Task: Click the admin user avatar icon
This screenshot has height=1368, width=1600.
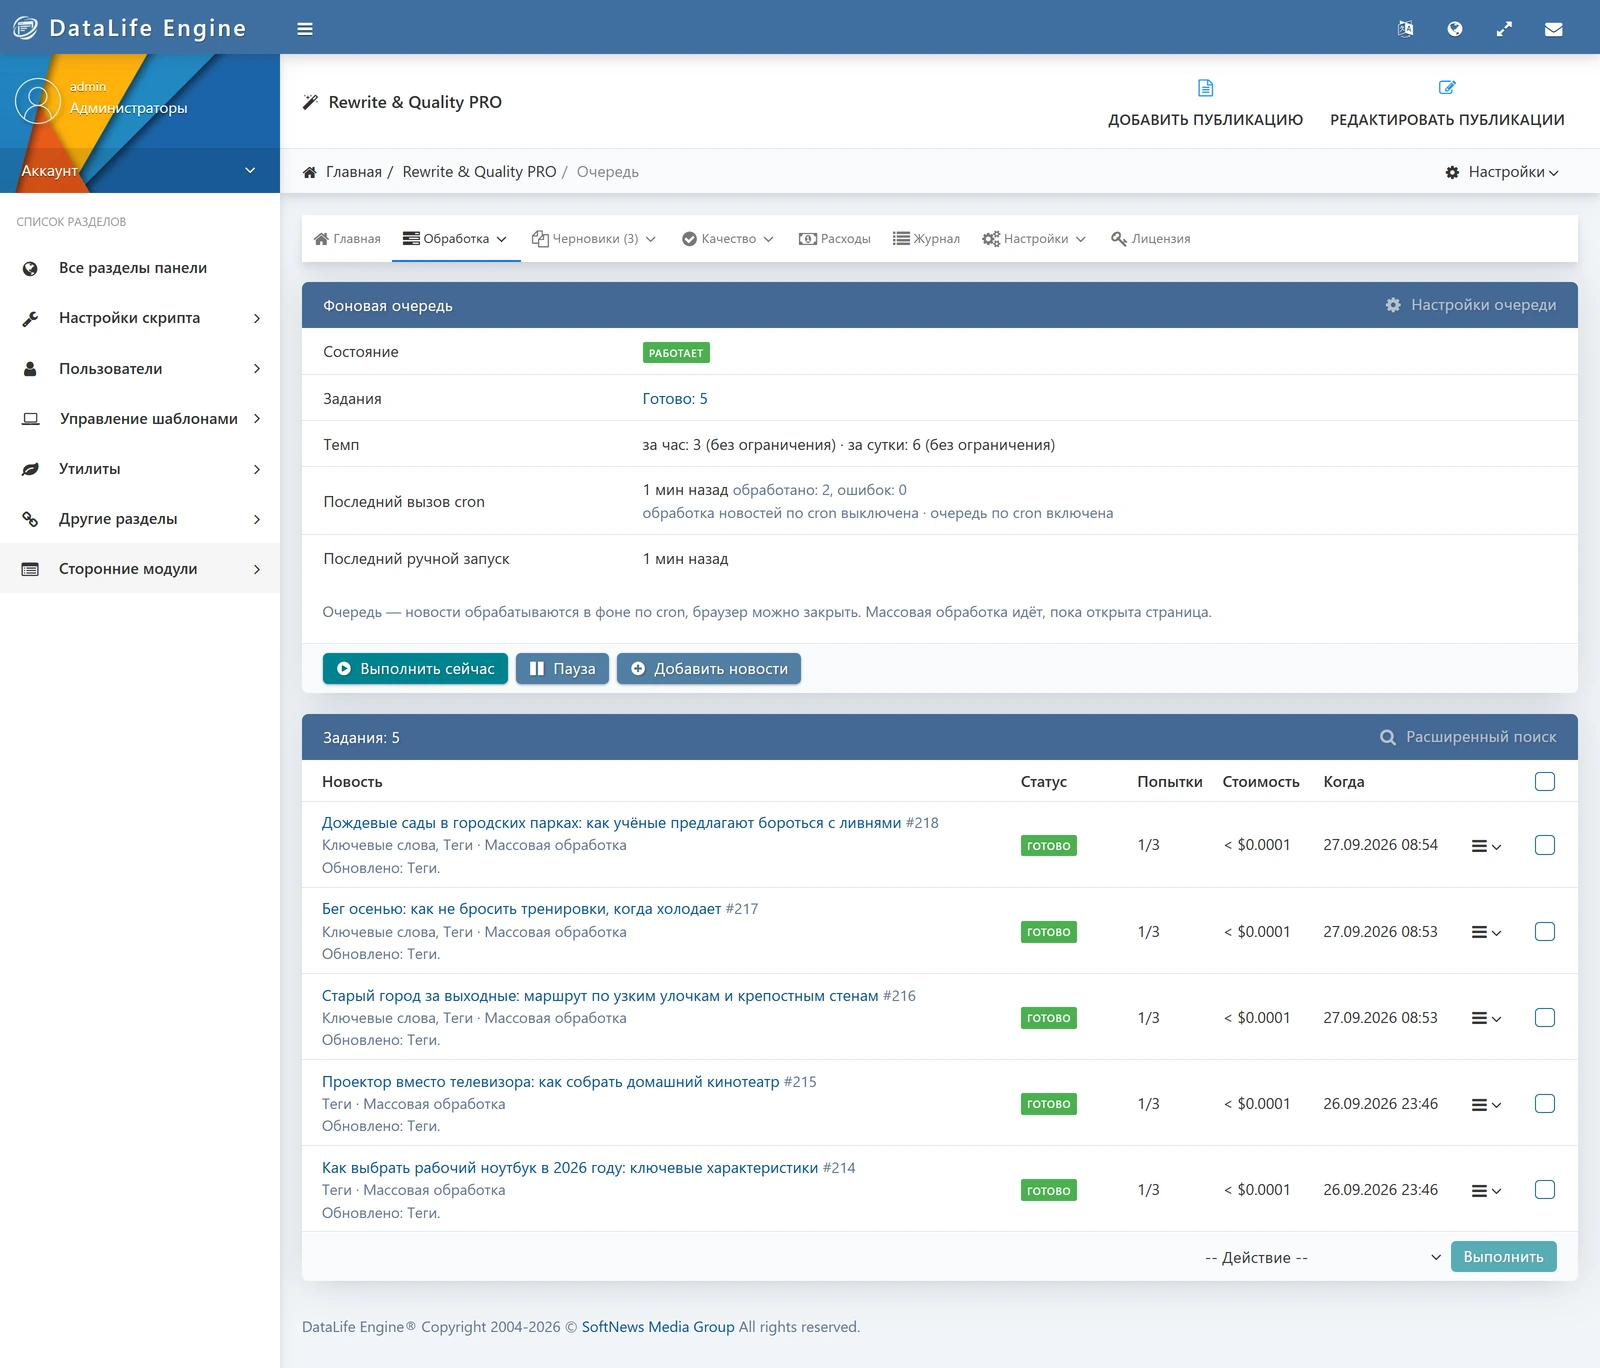Action: 38,101
